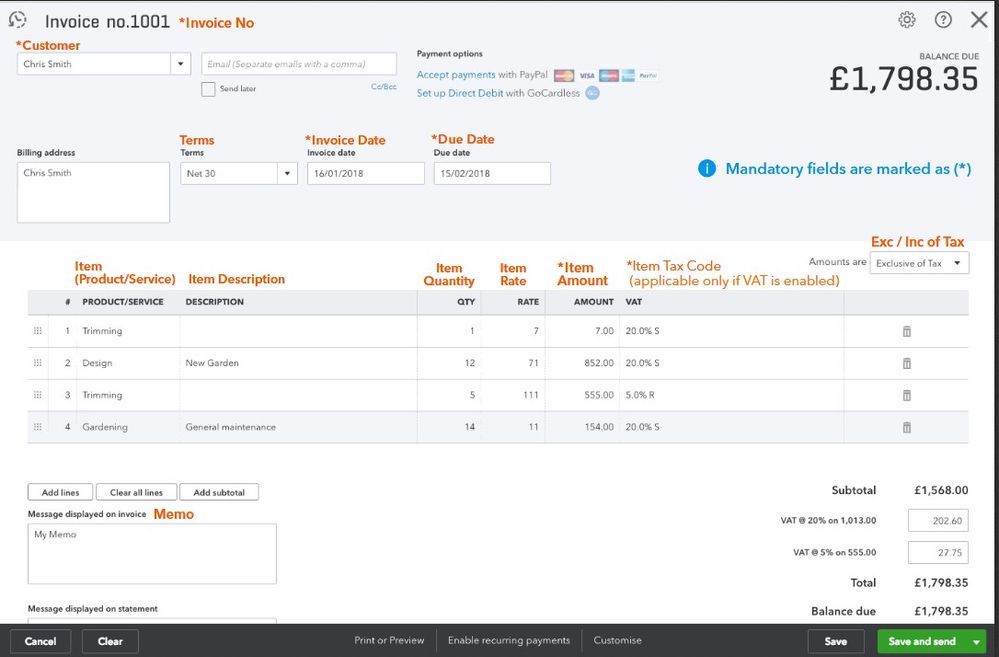Image resolution: width=999 pixels, height=657 pixels.
Task: Open the Customise option
Action: pyautogui.click(x=617, y=640)
